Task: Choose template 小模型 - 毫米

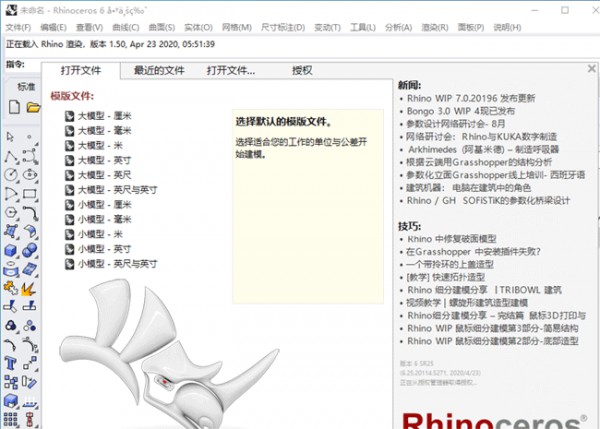Action: point(98,219)
